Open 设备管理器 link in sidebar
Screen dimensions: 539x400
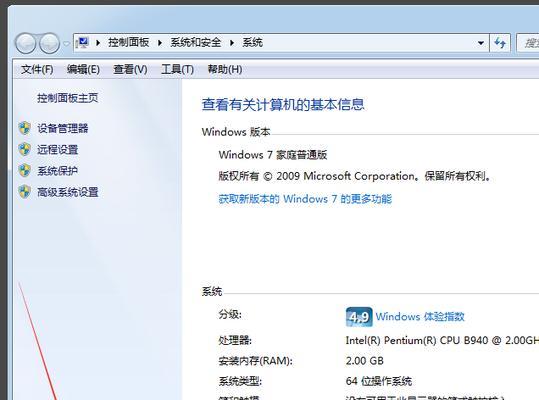pos(63,129)
